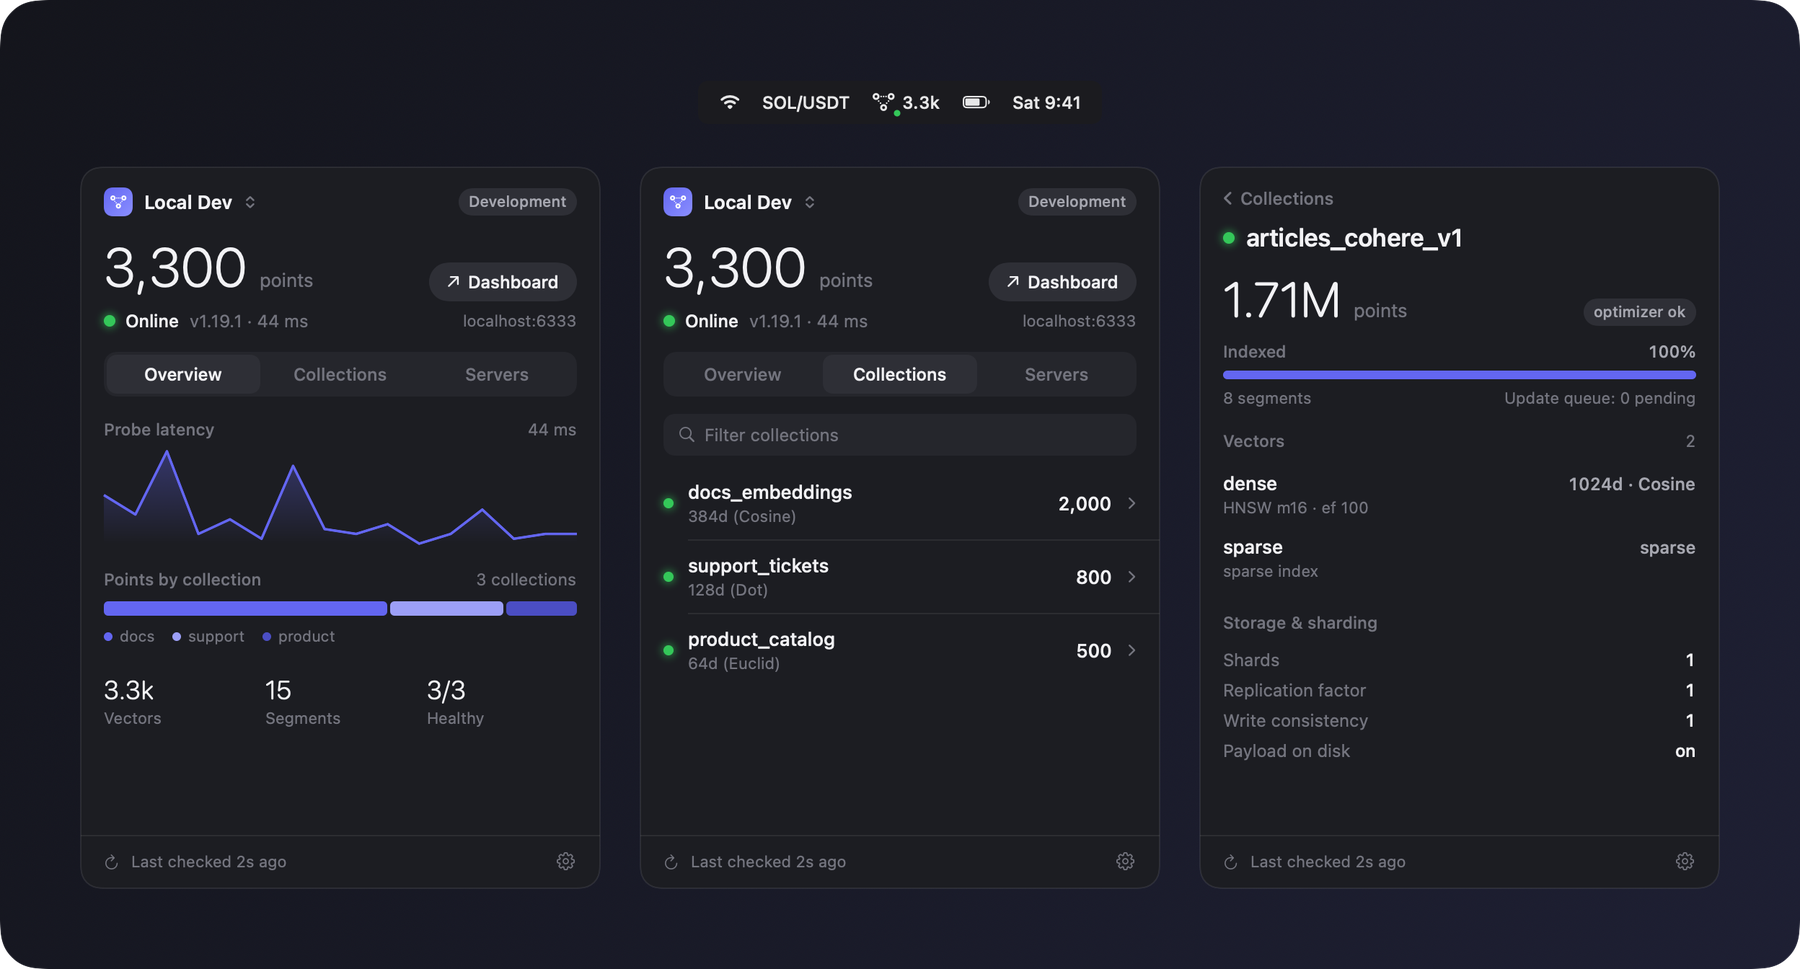Image resolution: width=1800 pixels, height=969 pixels.
Task: Open support_tickets collection chevron
Action: coord(1132,577)
